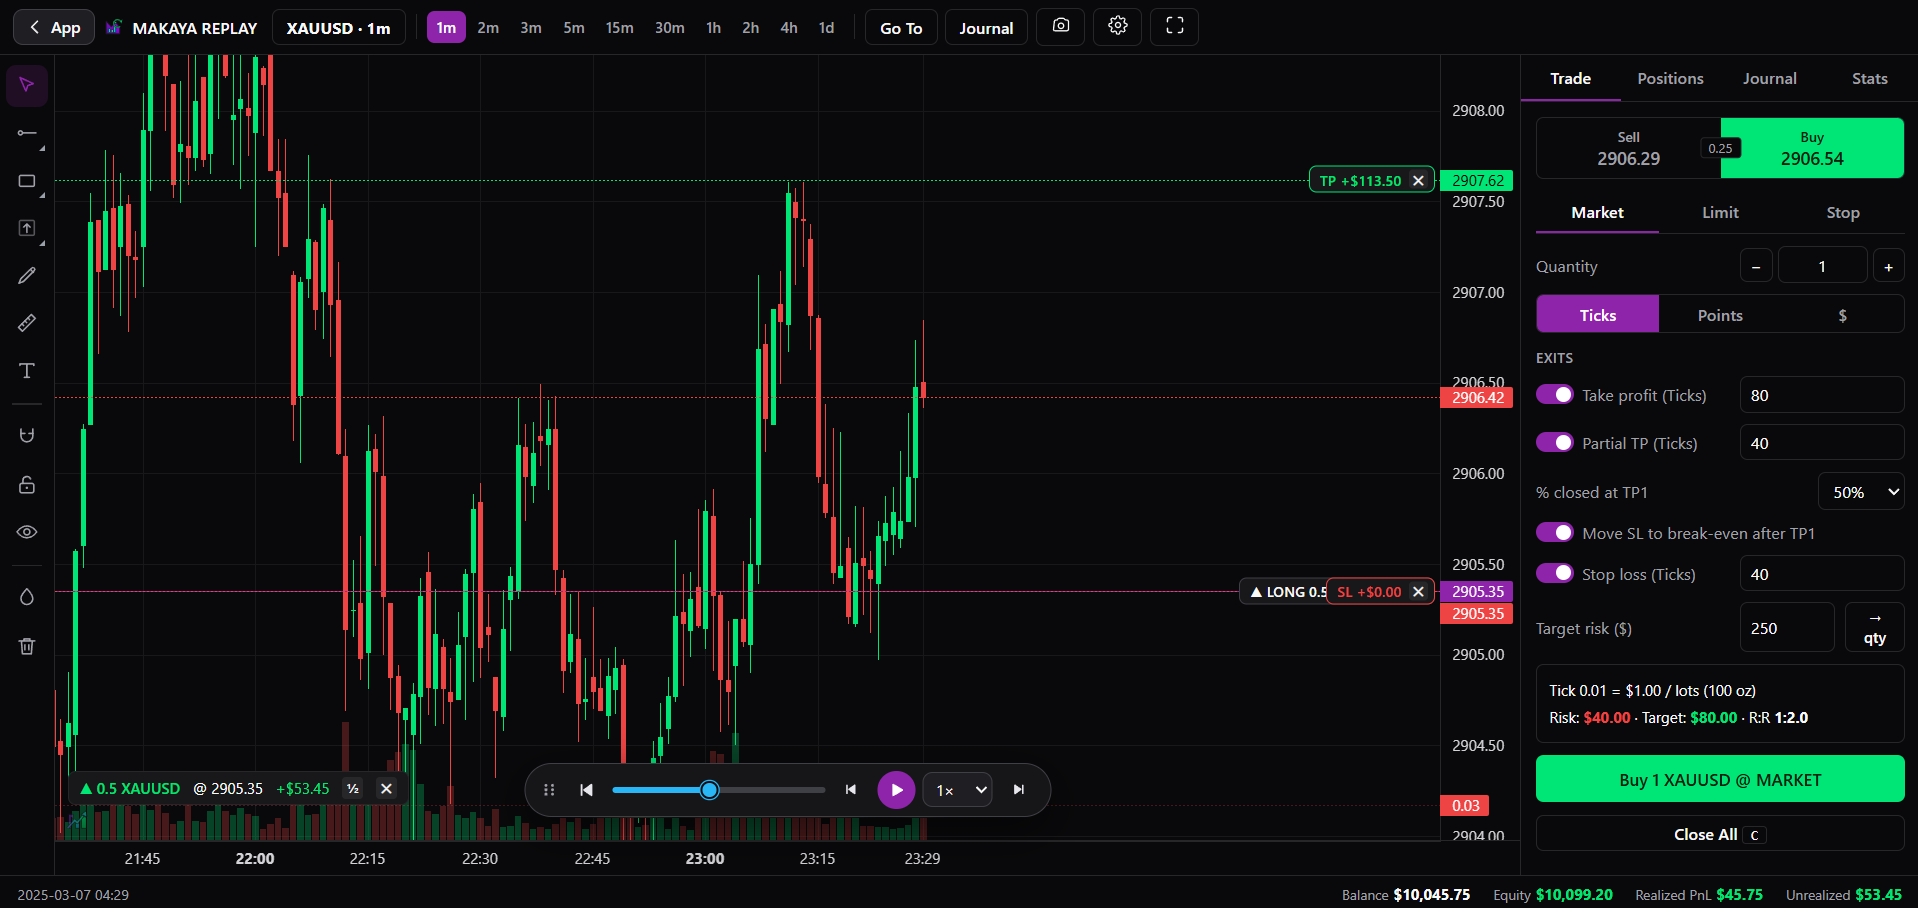Play the replay
The width and height of the screenshot is (1918, 908).
pos(896,790)
